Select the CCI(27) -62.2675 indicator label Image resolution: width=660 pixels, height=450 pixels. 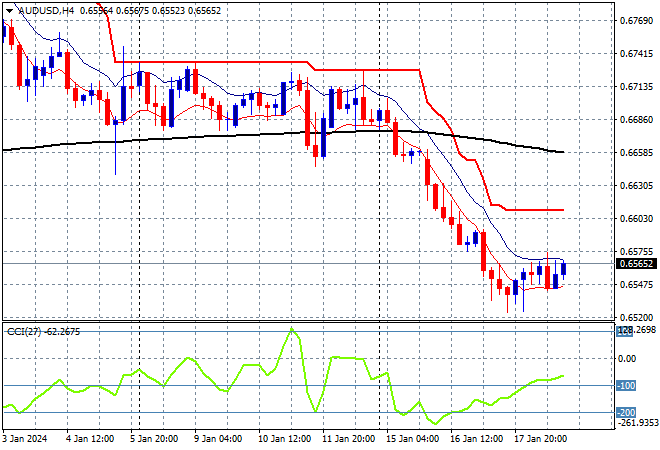(x=43, y=332)
